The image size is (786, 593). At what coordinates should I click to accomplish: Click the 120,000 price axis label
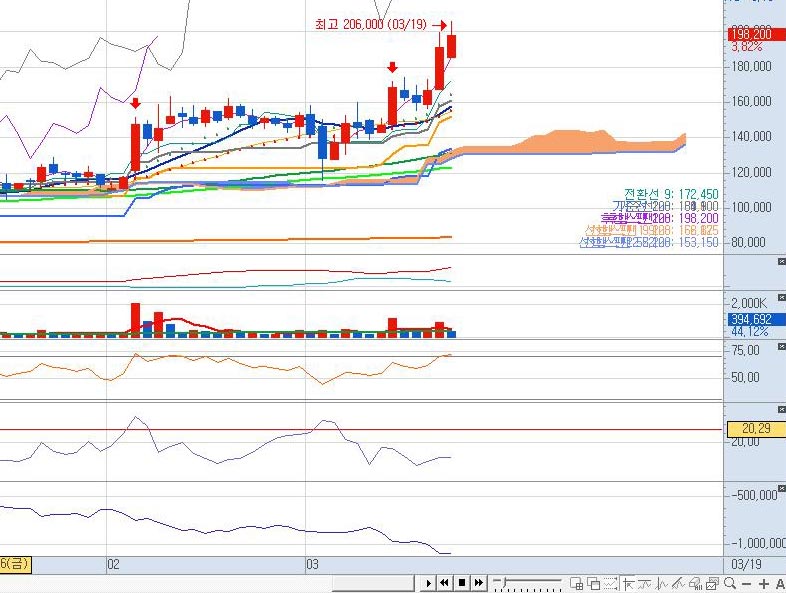click(751, 172)
